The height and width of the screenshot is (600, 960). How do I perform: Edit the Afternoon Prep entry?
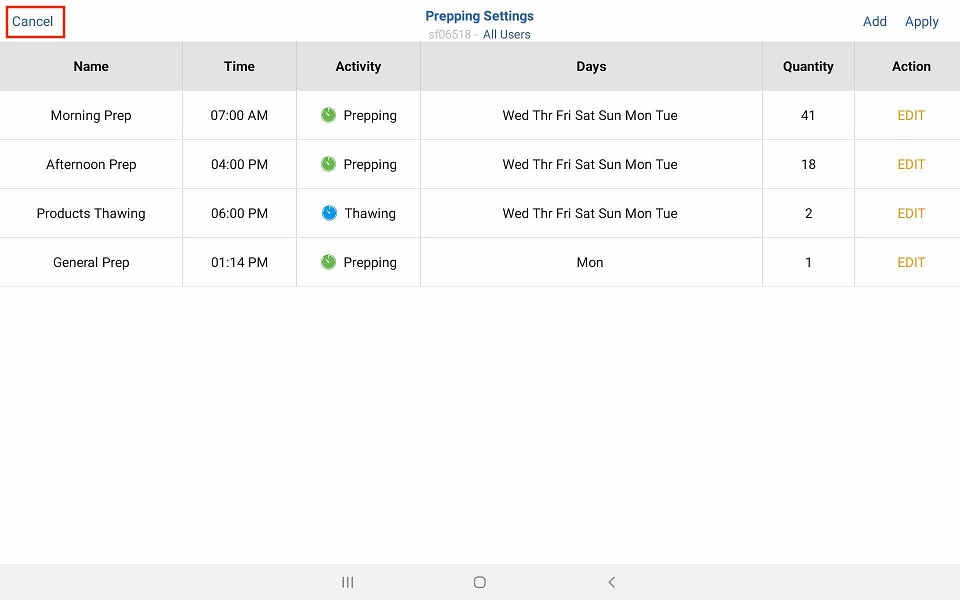911,164
